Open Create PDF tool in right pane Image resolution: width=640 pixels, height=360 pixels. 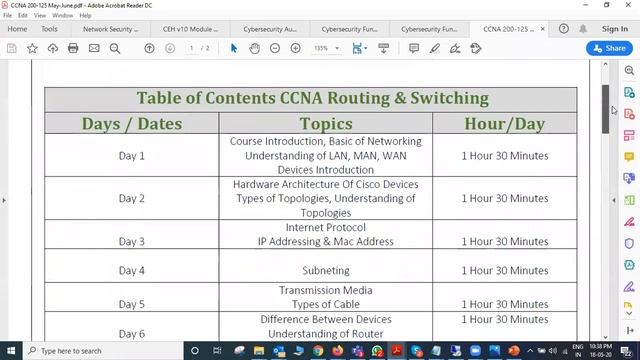(x=629, y=113)
